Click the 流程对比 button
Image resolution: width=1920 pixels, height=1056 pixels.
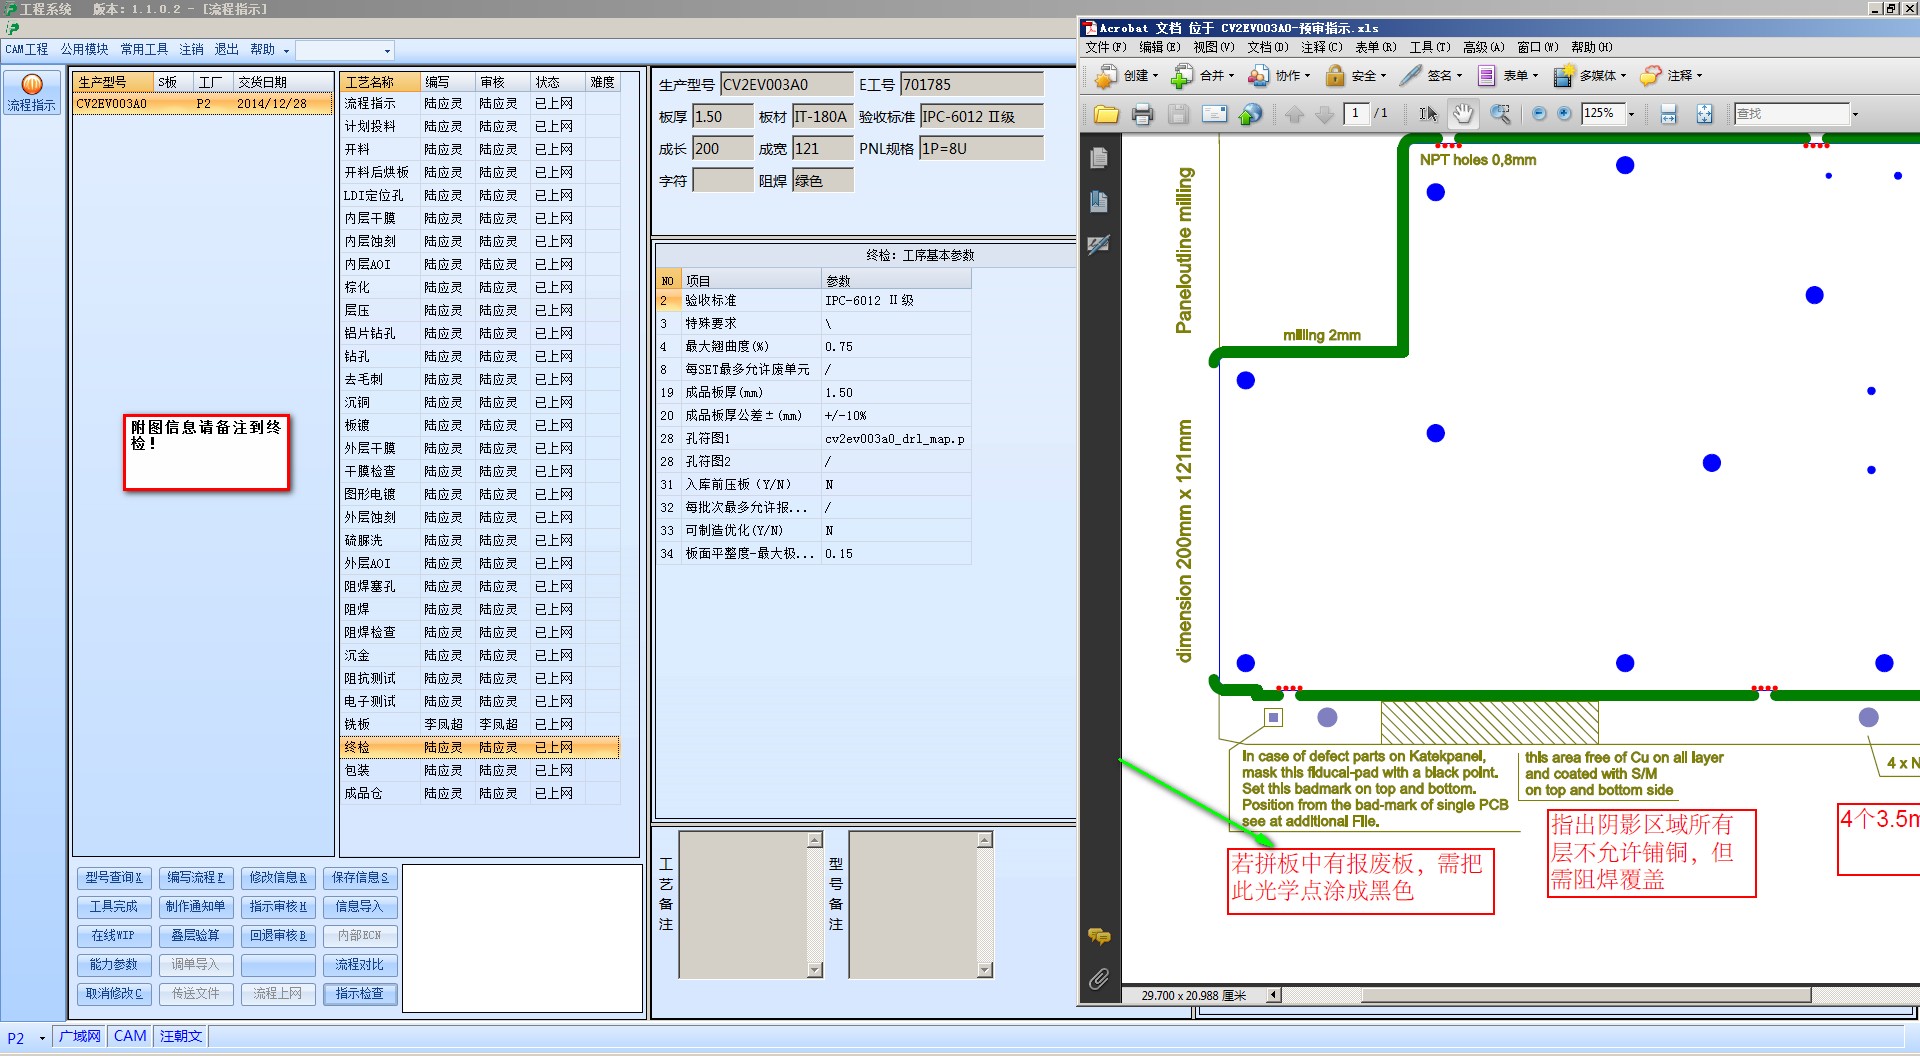360,965
